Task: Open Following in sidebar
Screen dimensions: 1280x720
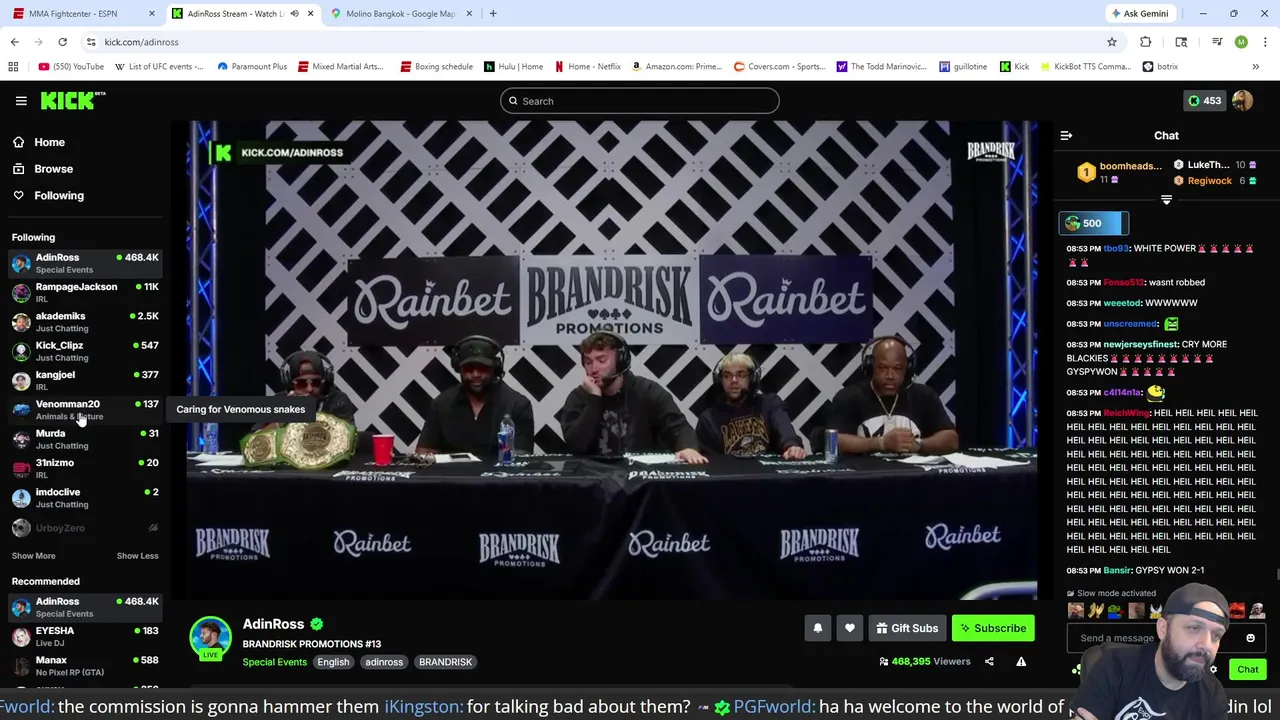Action: (59, 196)
